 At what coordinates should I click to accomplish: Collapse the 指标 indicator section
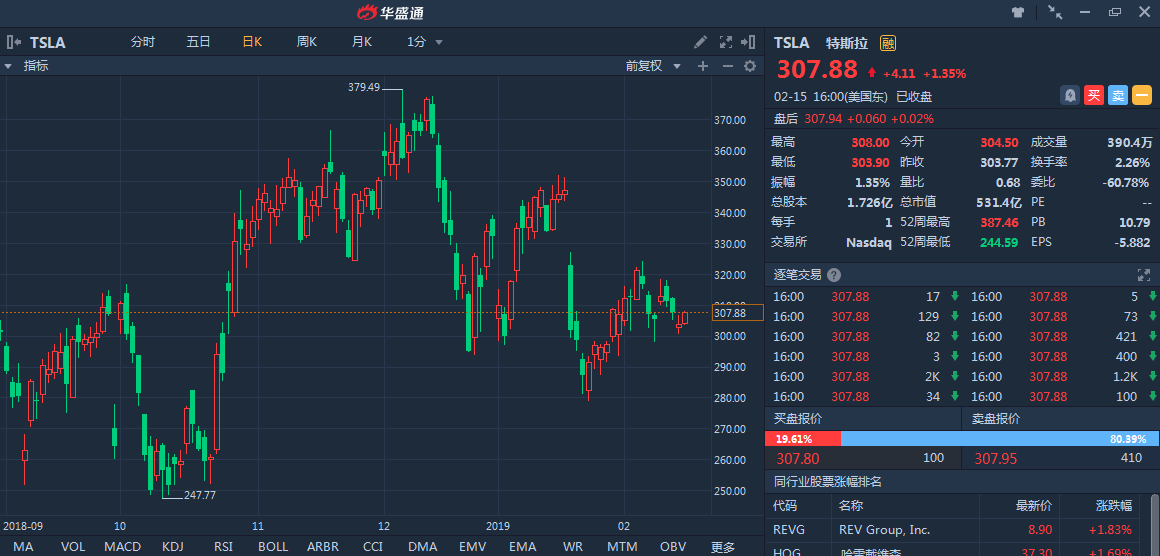(x=8, y=66)
